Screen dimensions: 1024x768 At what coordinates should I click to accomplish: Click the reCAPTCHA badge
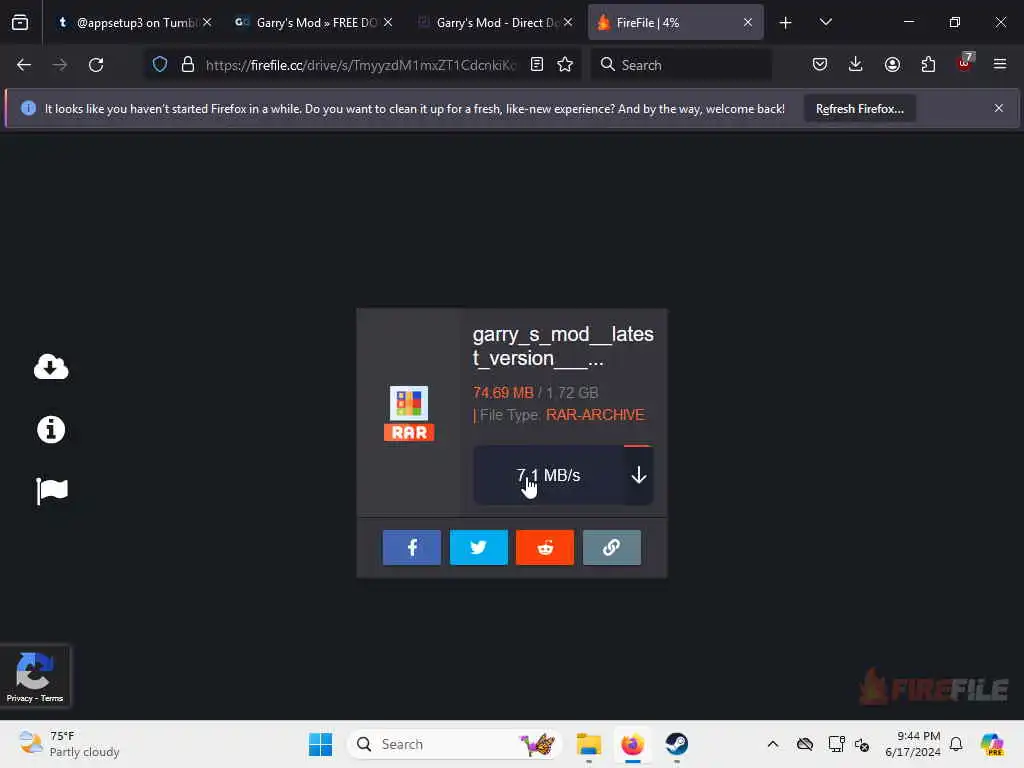click(35, 675)
